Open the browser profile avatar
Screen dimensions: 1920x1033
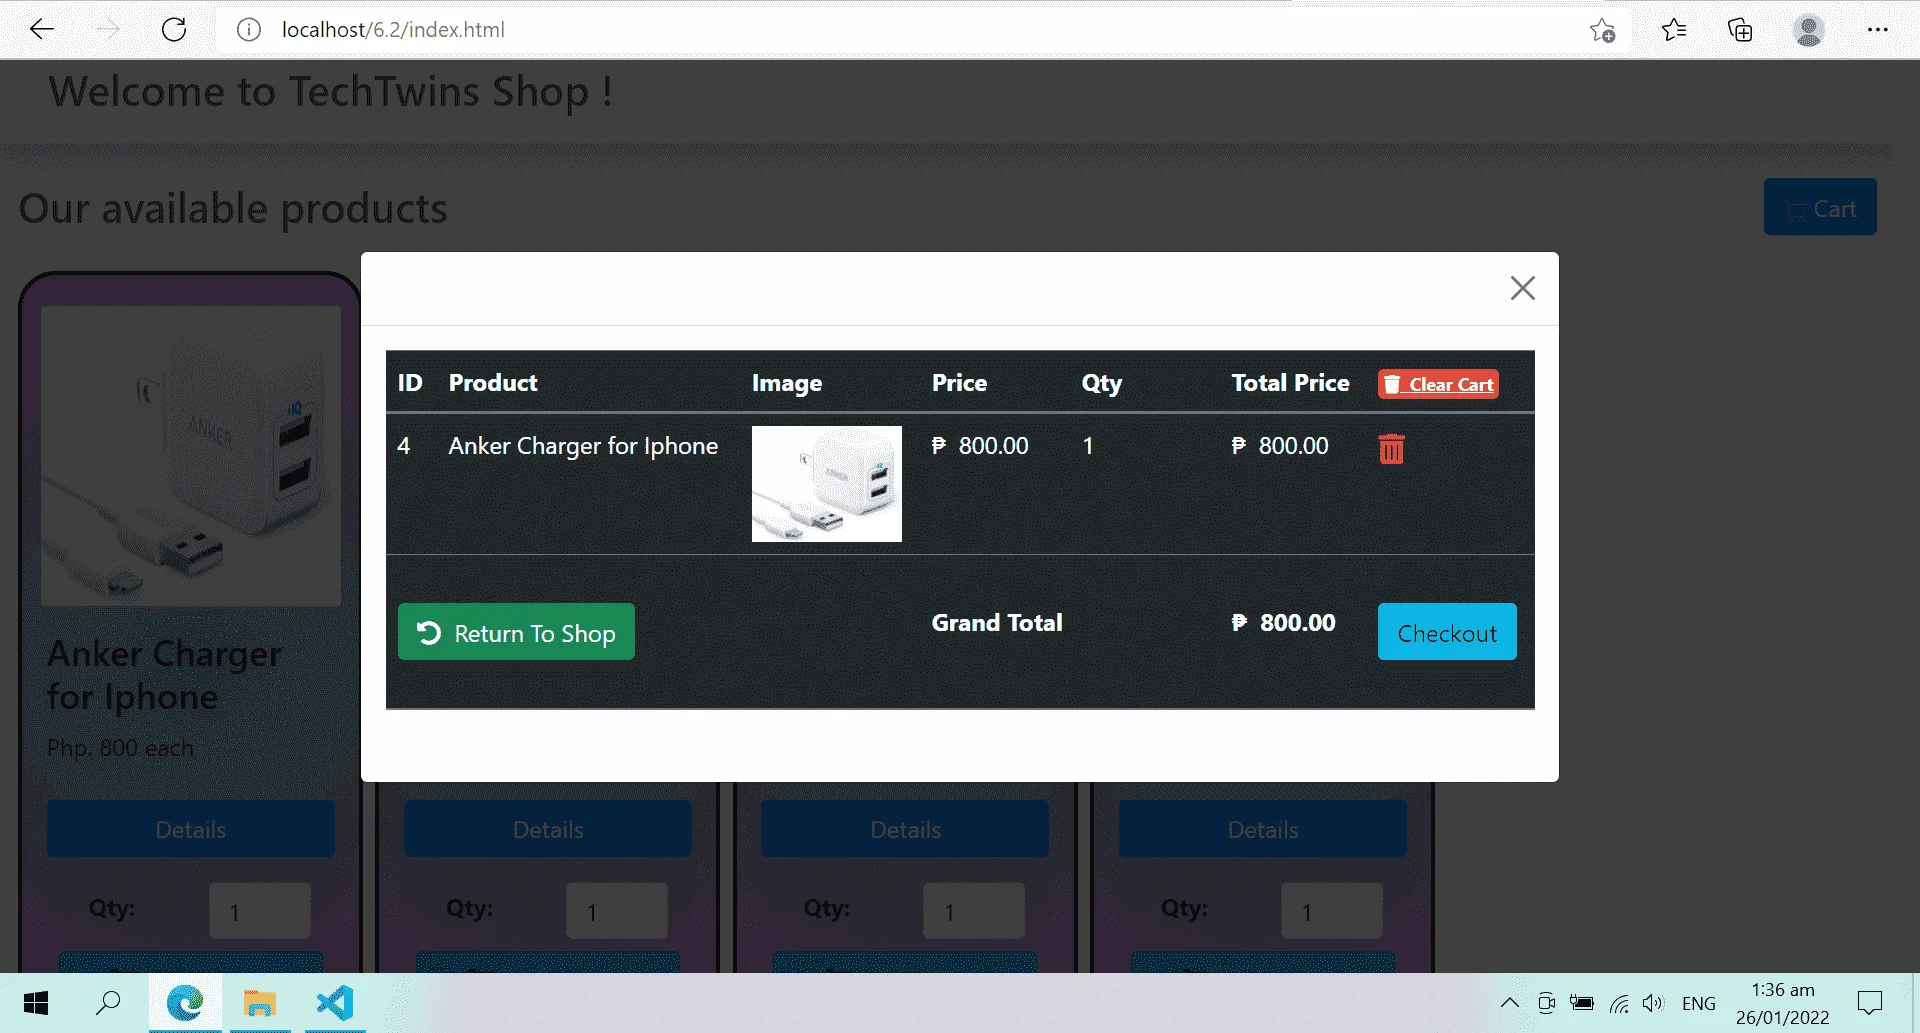tap(1808, 30)
